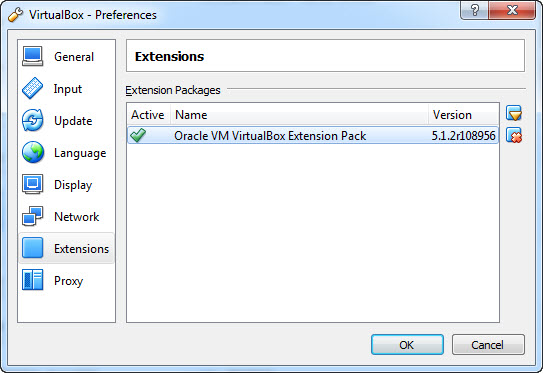
Task: Open help with question mark button
Action: 474,10
